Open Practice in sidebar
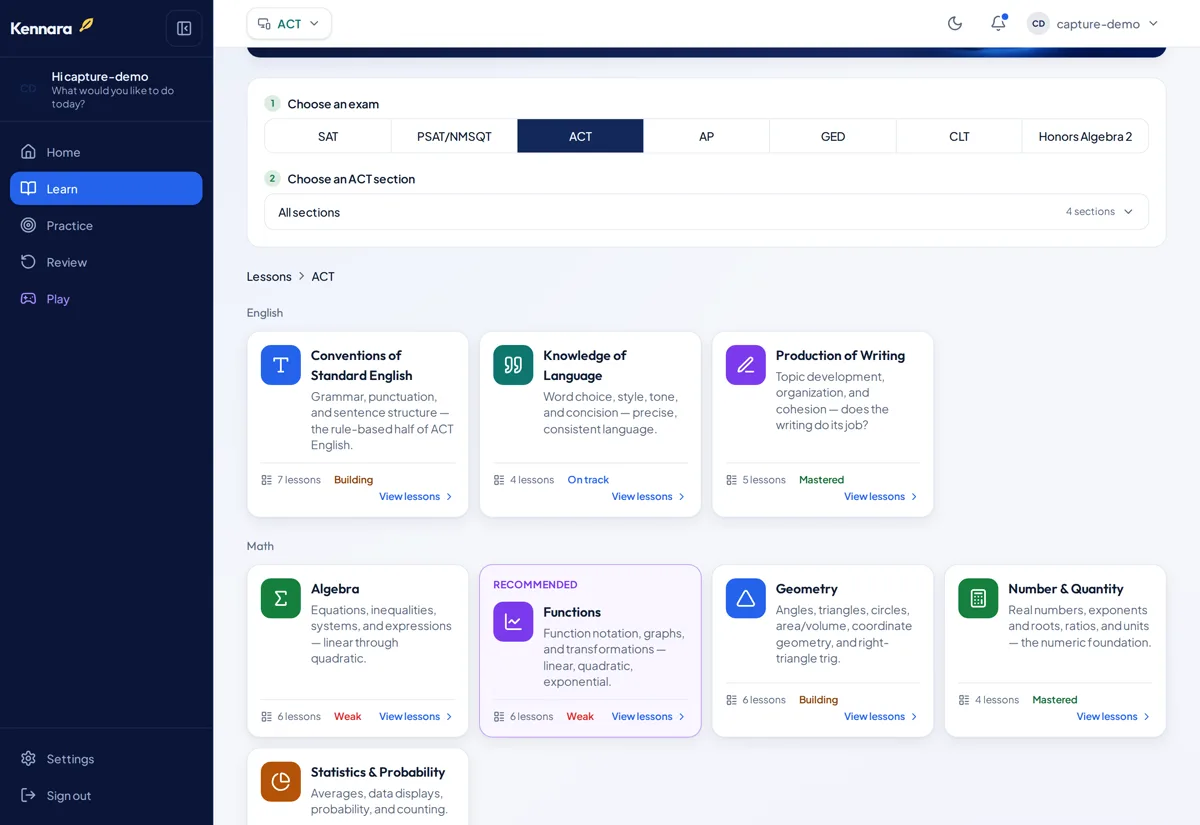 [x=106, y=225]
